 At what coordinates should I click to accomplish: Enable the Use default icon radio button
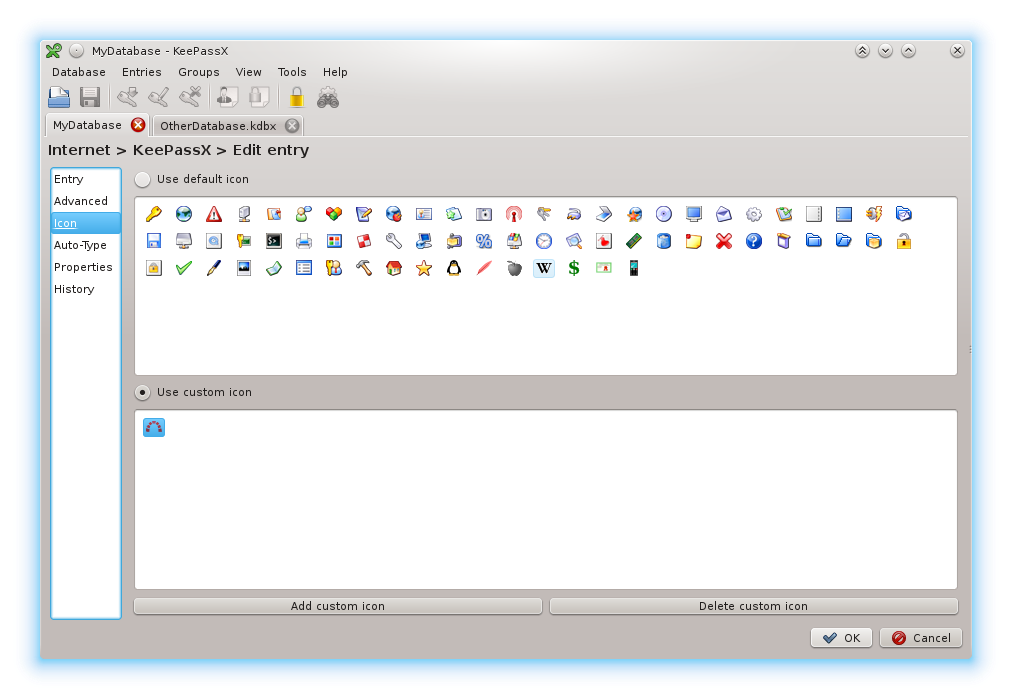(143, 179)
